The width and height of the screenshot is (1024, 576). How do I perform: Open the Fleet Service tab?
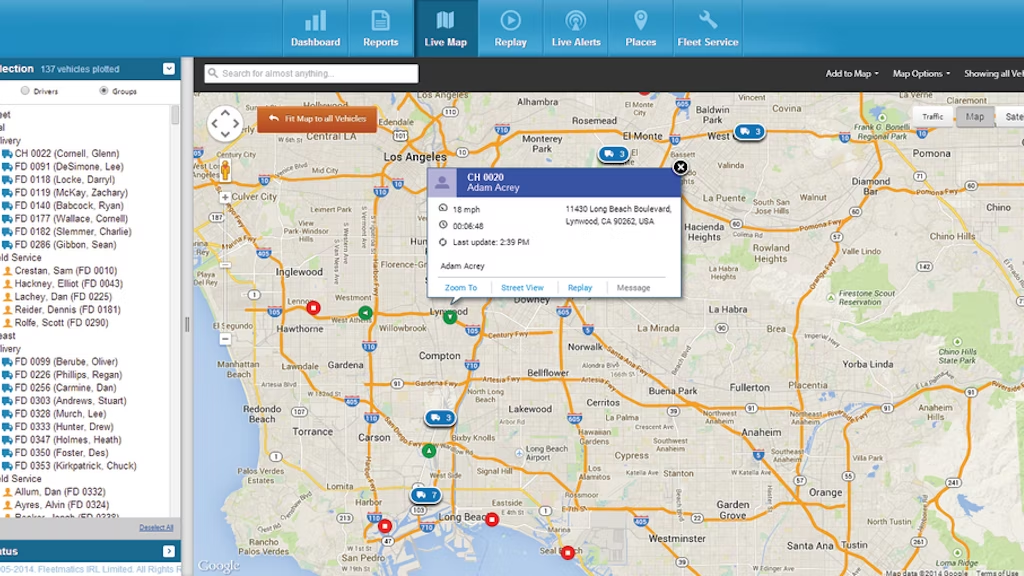tap(708, 28)
